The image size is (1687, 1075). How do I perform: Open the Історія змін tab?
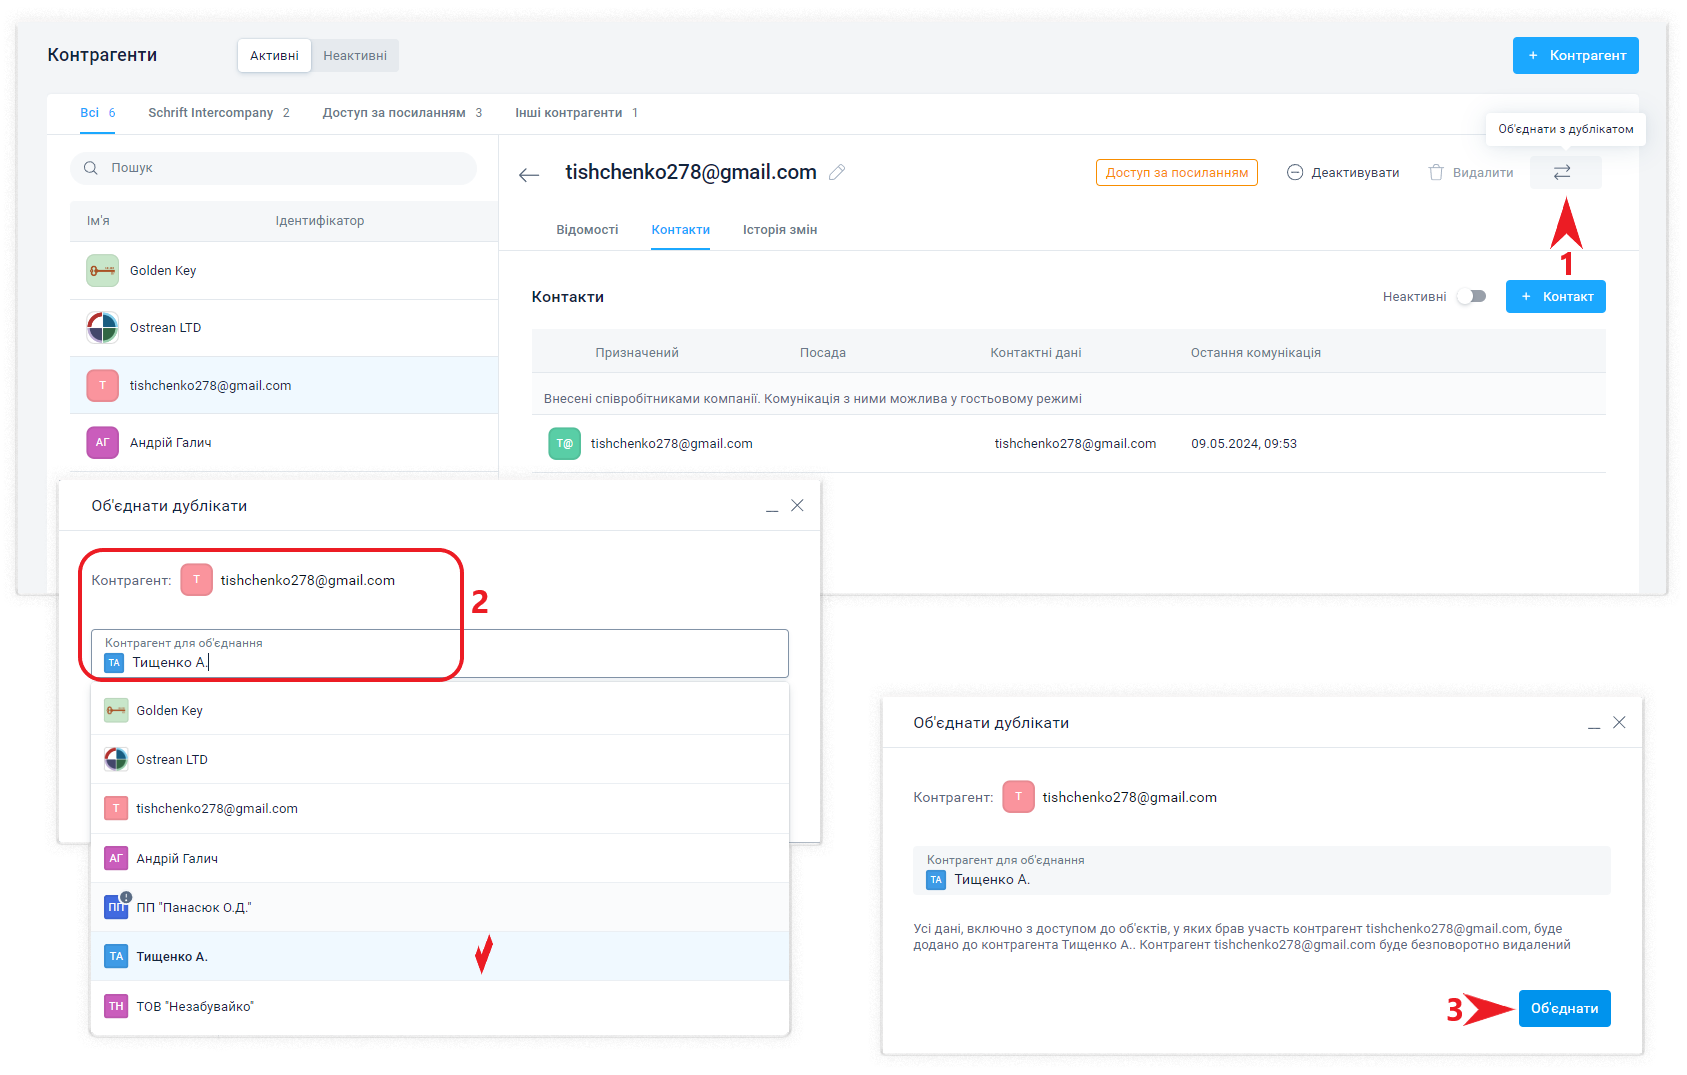pos(779,230)
